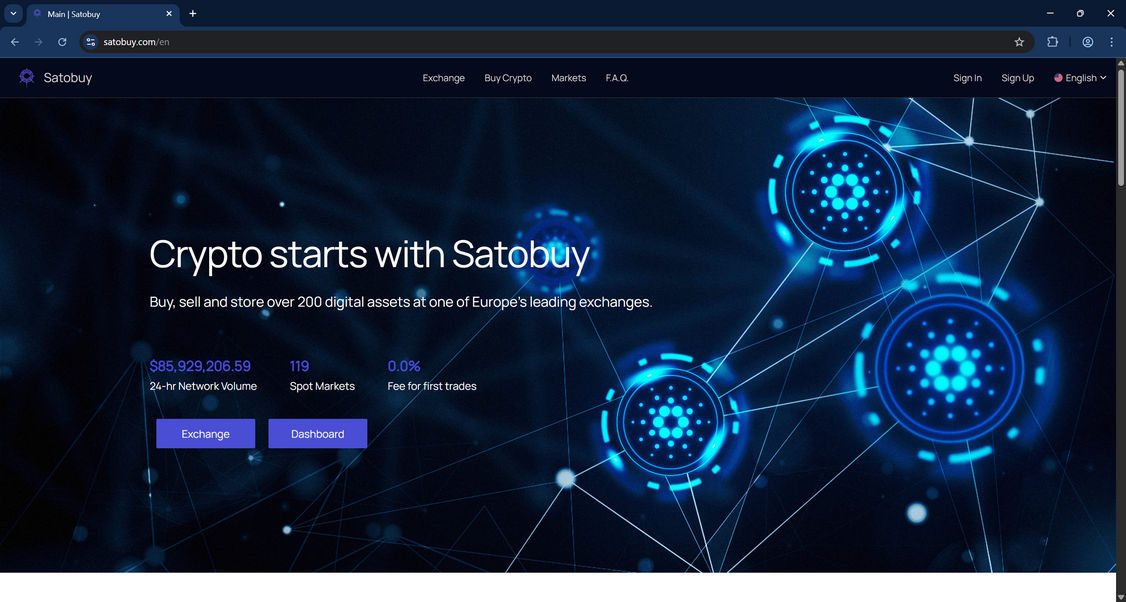The image size is (1126, 602).
Task: Go back to previous page
Action: [15, 42]
